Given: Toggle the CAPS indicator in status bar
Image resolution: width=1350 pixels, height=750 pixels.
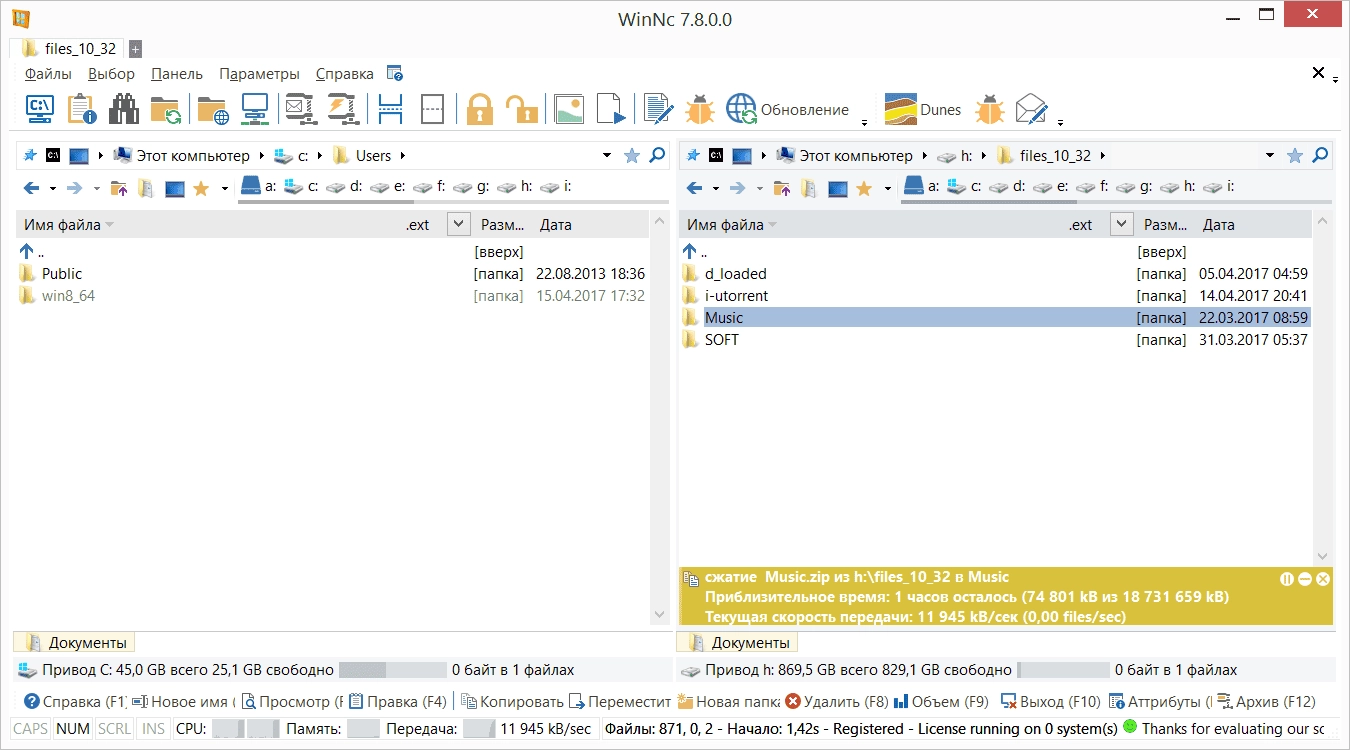Looking at the screenshot, I should click(x=30, y=729).
